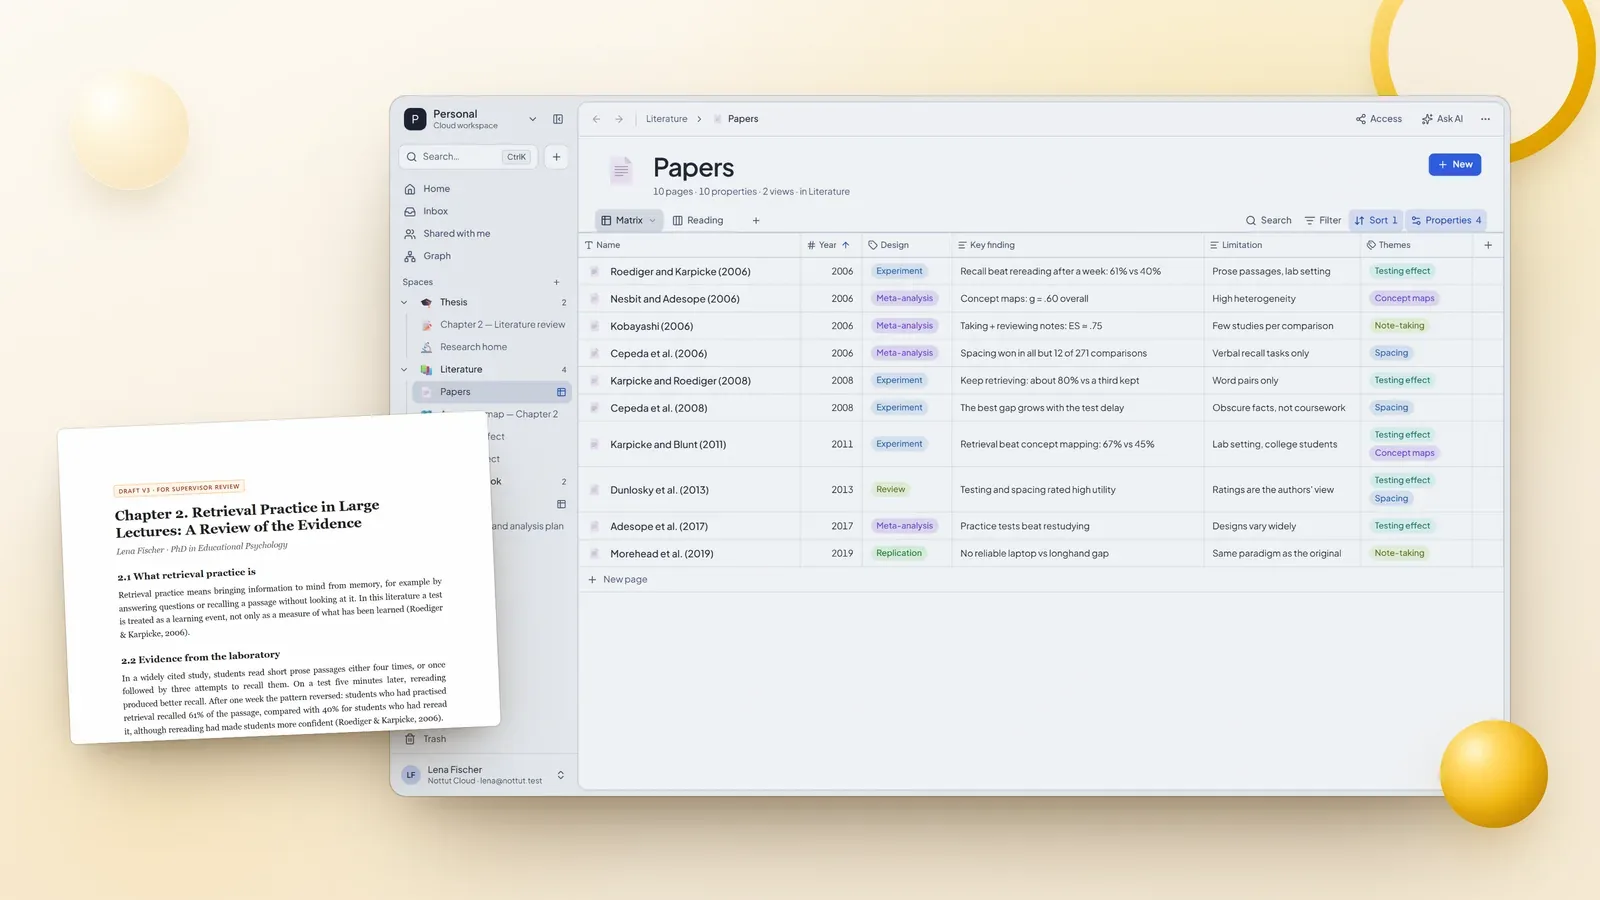
Task: Open Properties 4 panel
Action: click(x=1446, y=221)
